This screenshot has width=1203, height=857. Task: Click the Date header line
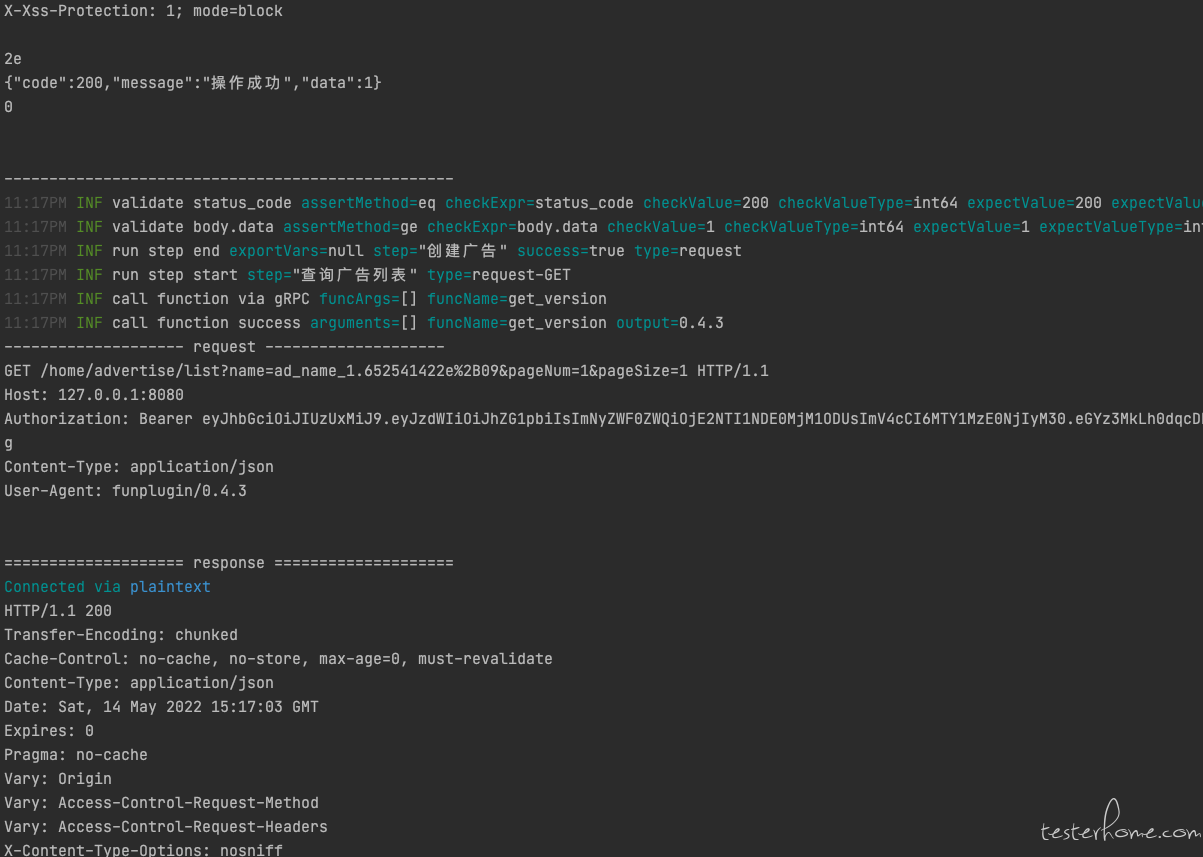(161, 707)
